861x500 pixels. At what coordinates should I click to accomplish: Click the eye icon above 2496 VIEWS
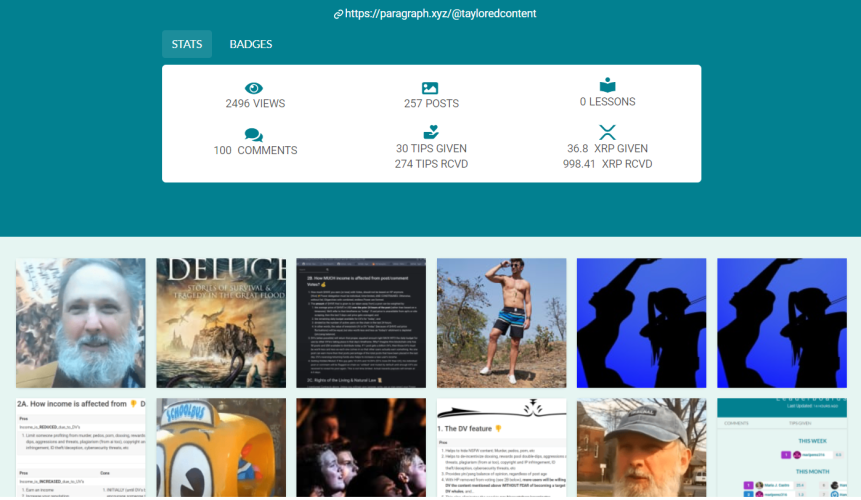(254, 88)
